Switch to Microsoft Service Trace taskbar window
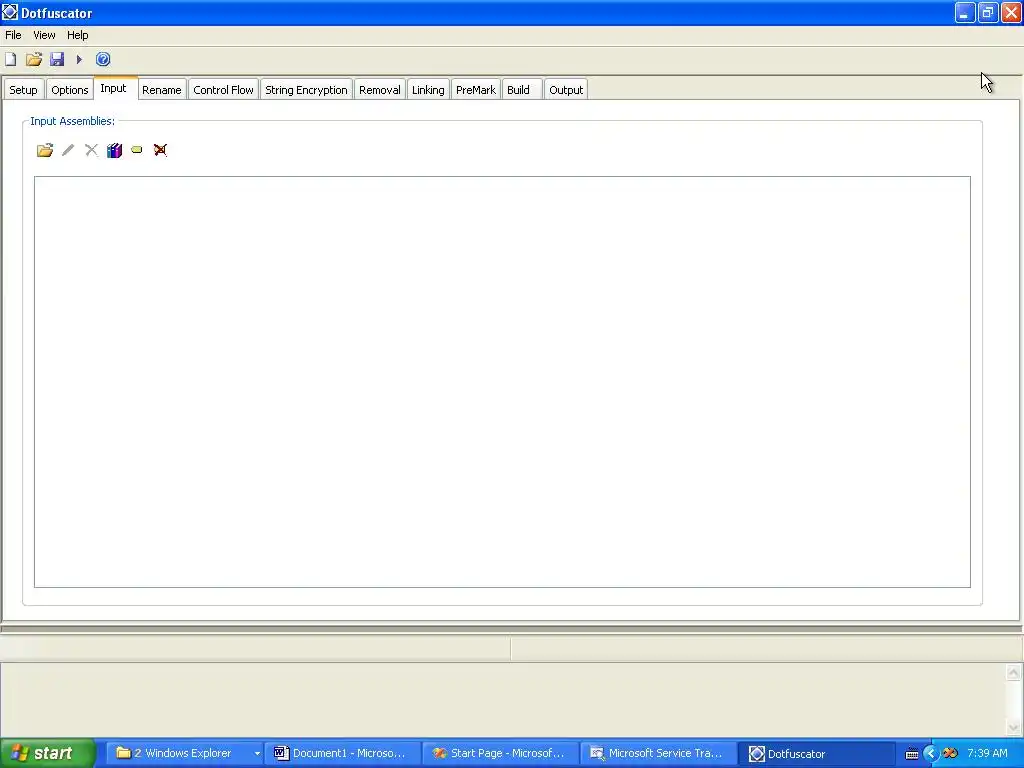 [658, 754]
